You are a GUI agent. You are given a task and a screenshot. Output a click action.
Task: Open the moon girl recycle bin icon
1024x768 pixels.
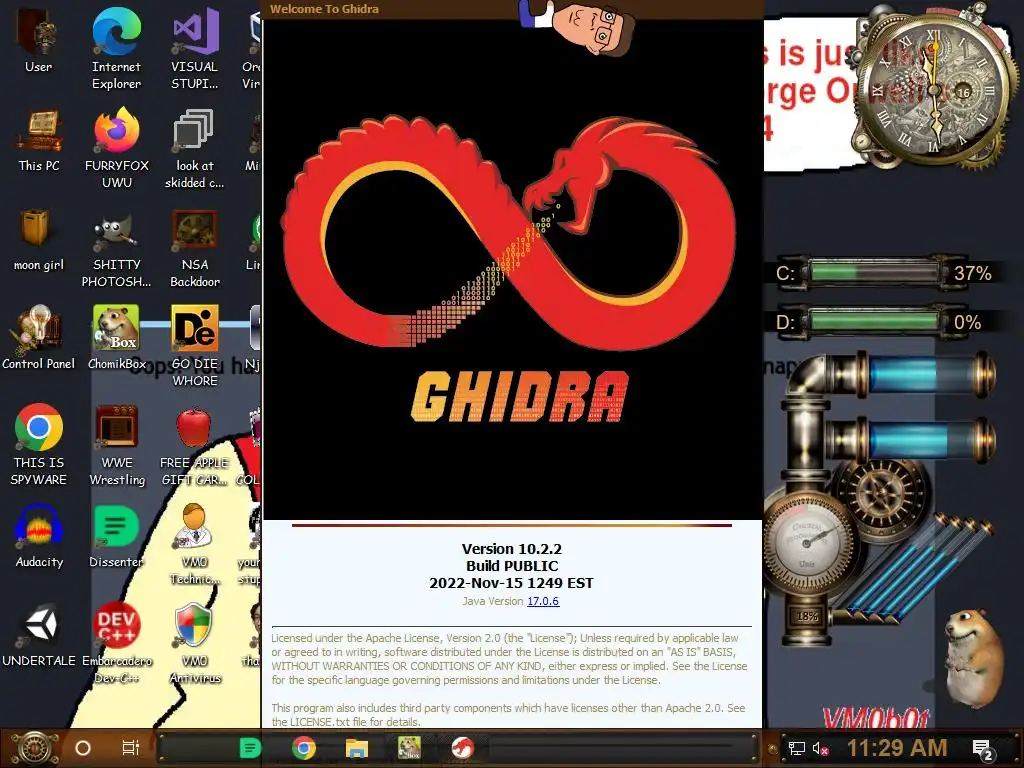(x=39, y=239)
